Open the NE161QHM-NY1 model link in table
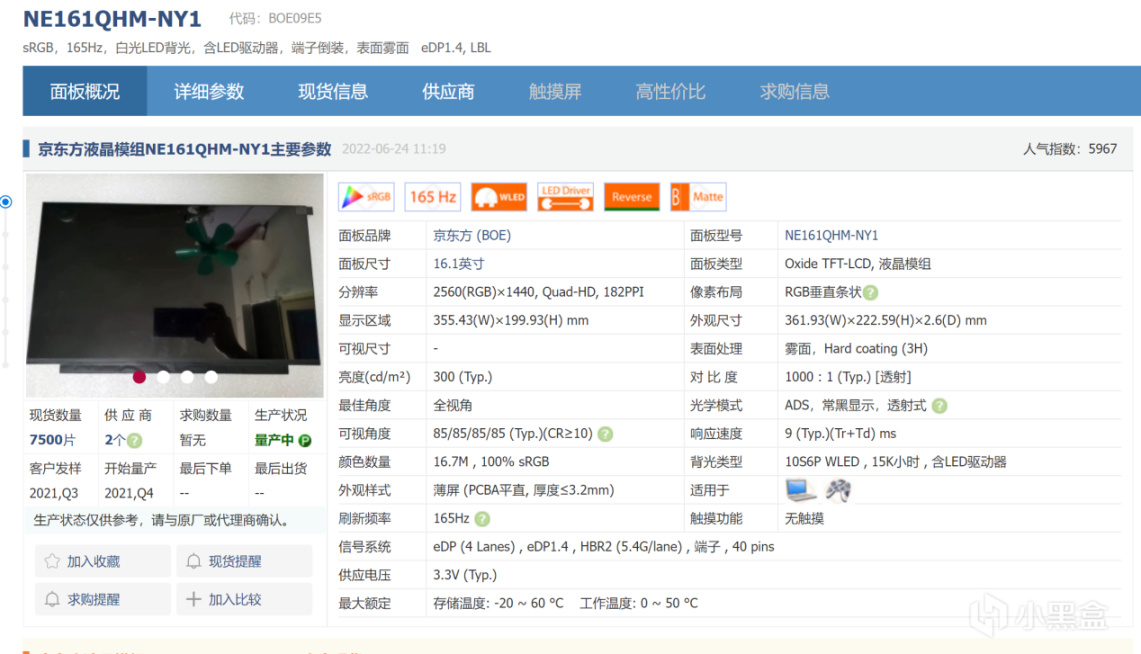The height and width of the screenshot is (654, 1141). point(831,236)
